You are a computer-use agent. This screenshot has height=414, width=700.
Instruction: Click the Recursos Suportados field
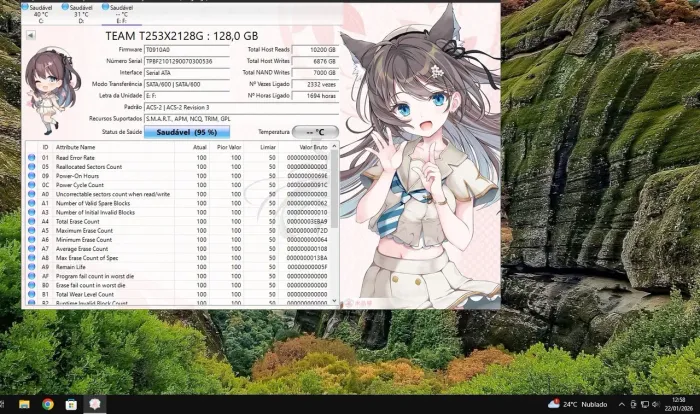[241, 119]
